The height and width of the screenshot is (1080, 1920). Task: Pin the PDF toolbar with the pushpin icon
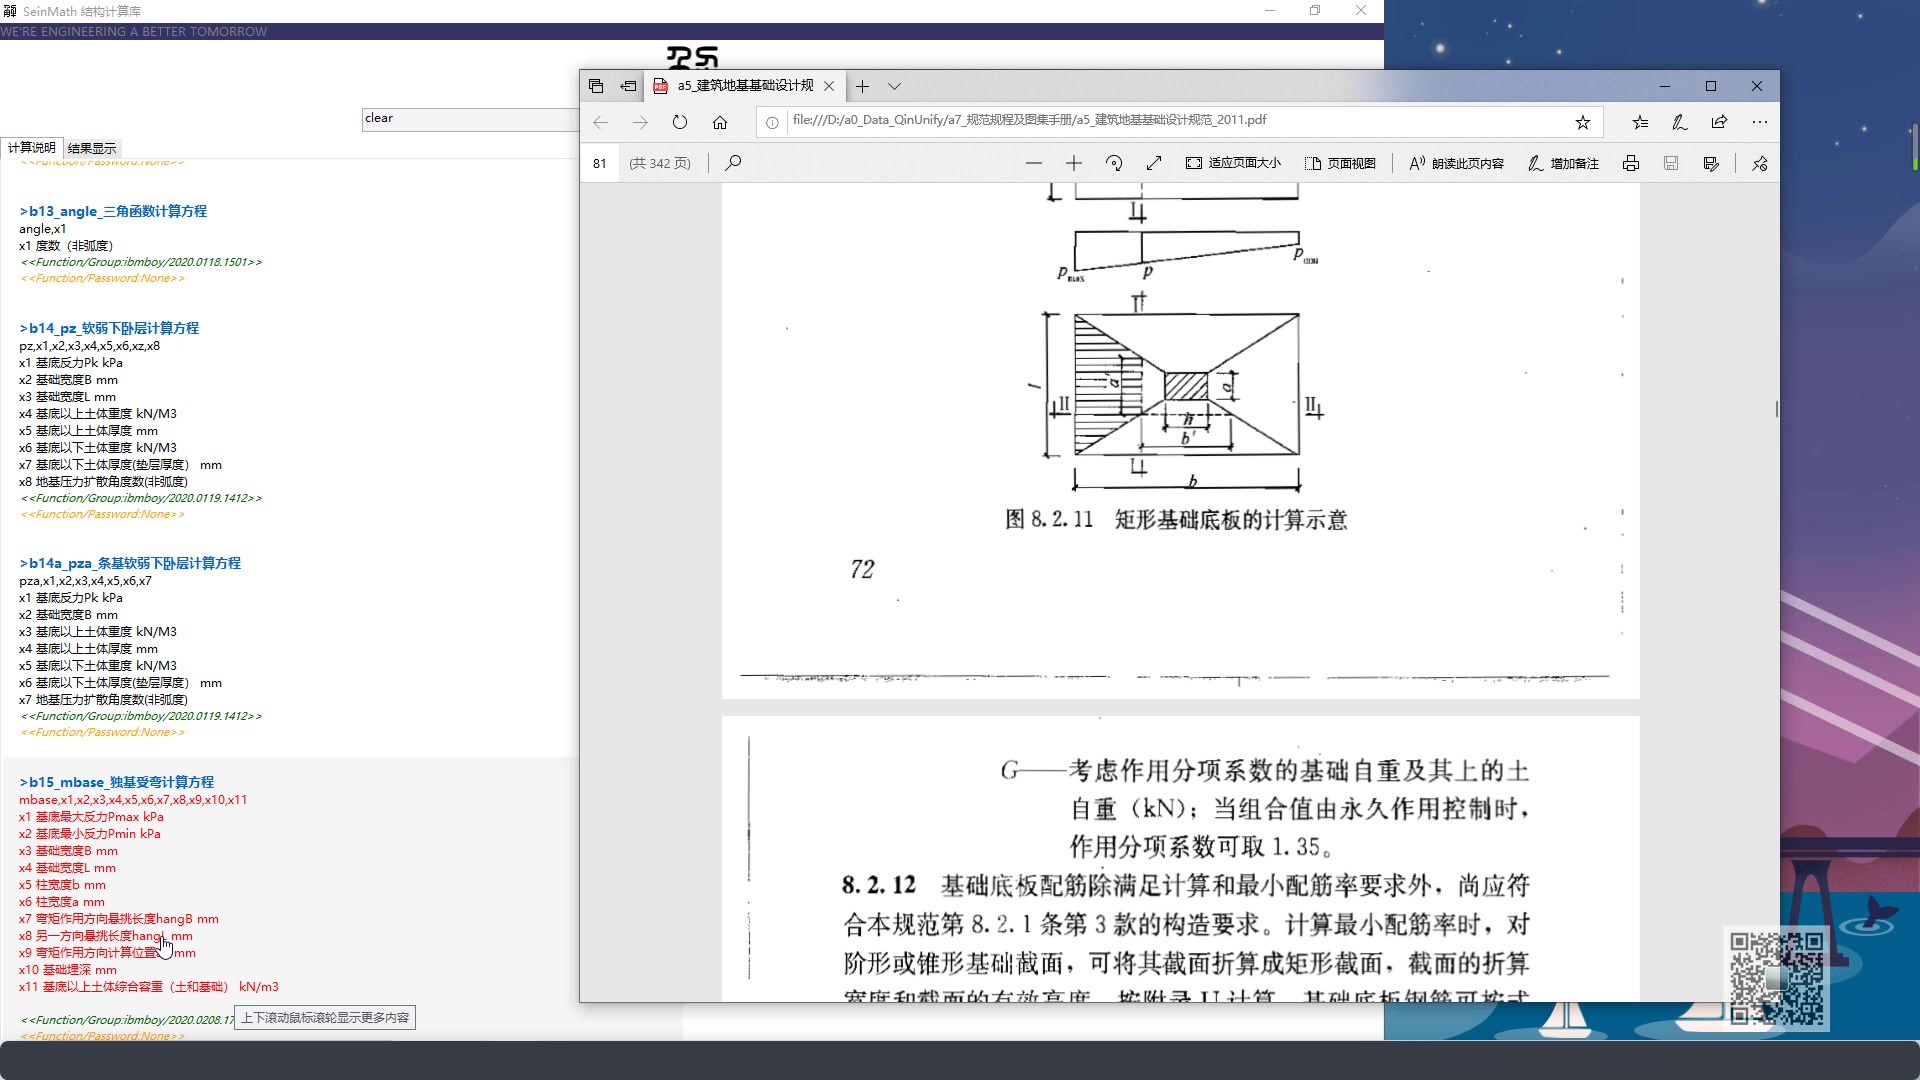coord(1758,163)
